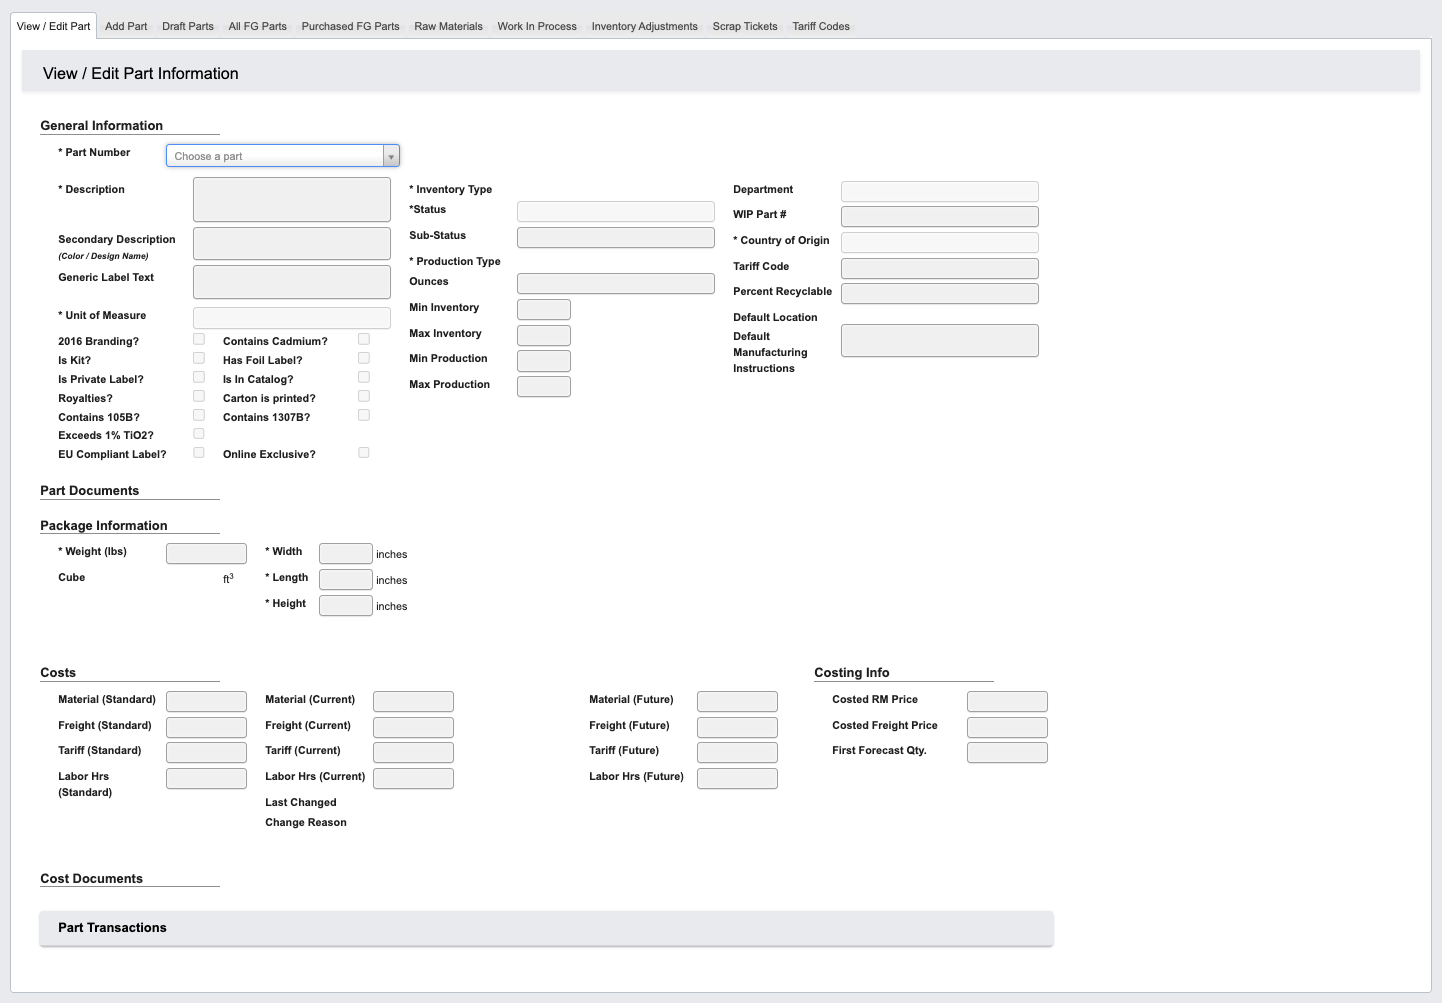Screen dimensions: 1442x1003
Task: Check Exceeds 1% TiO2? checkbox
Action: (x=199, y=434)
